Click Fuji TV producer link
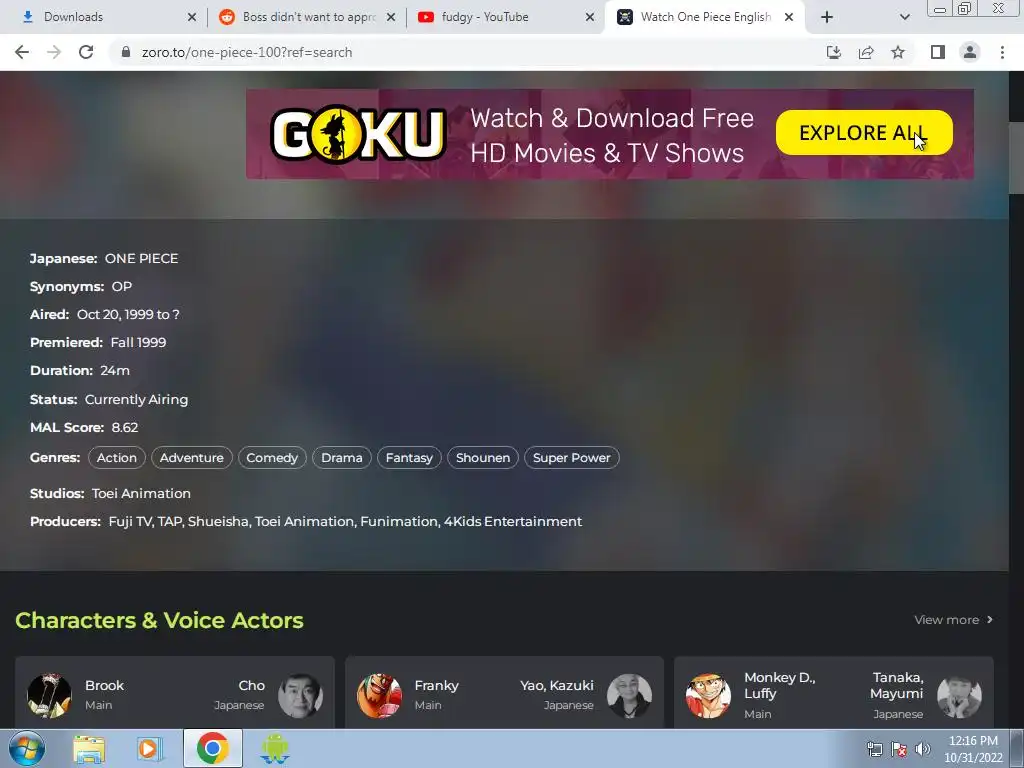1024x768 pixels. tap(130, 522)
